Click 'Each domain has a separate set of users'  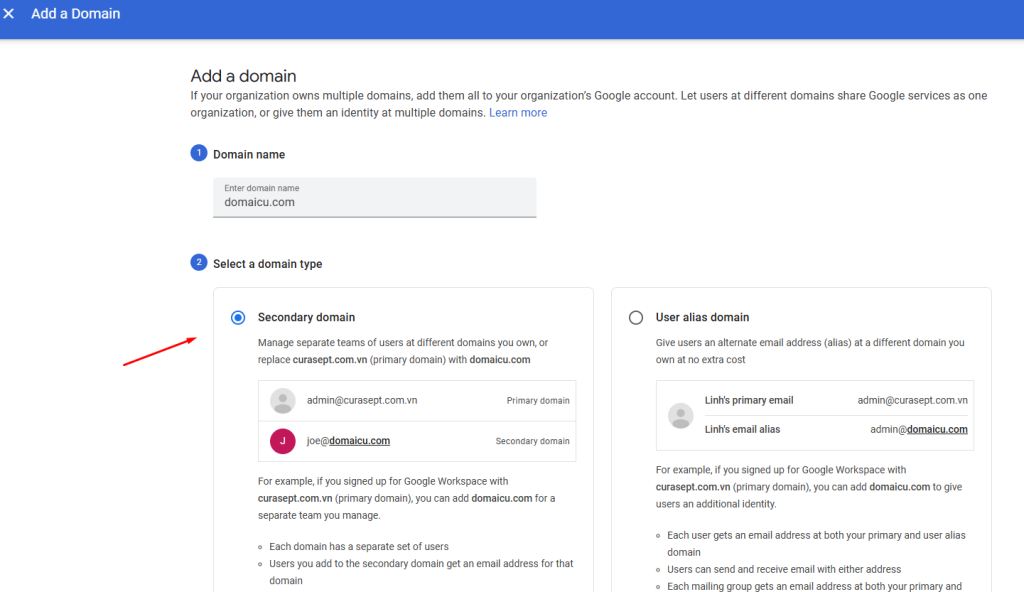359,546
